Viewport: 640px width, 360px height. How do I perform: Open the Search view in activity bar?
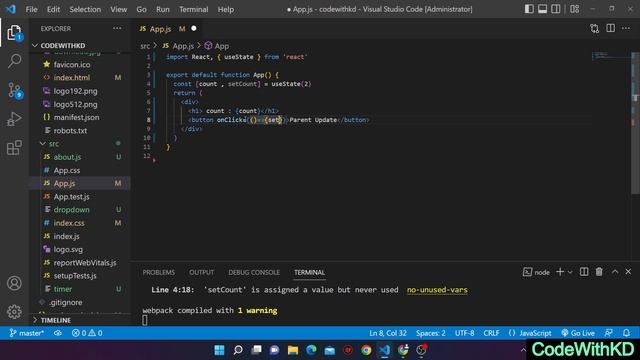coord(14,61)
